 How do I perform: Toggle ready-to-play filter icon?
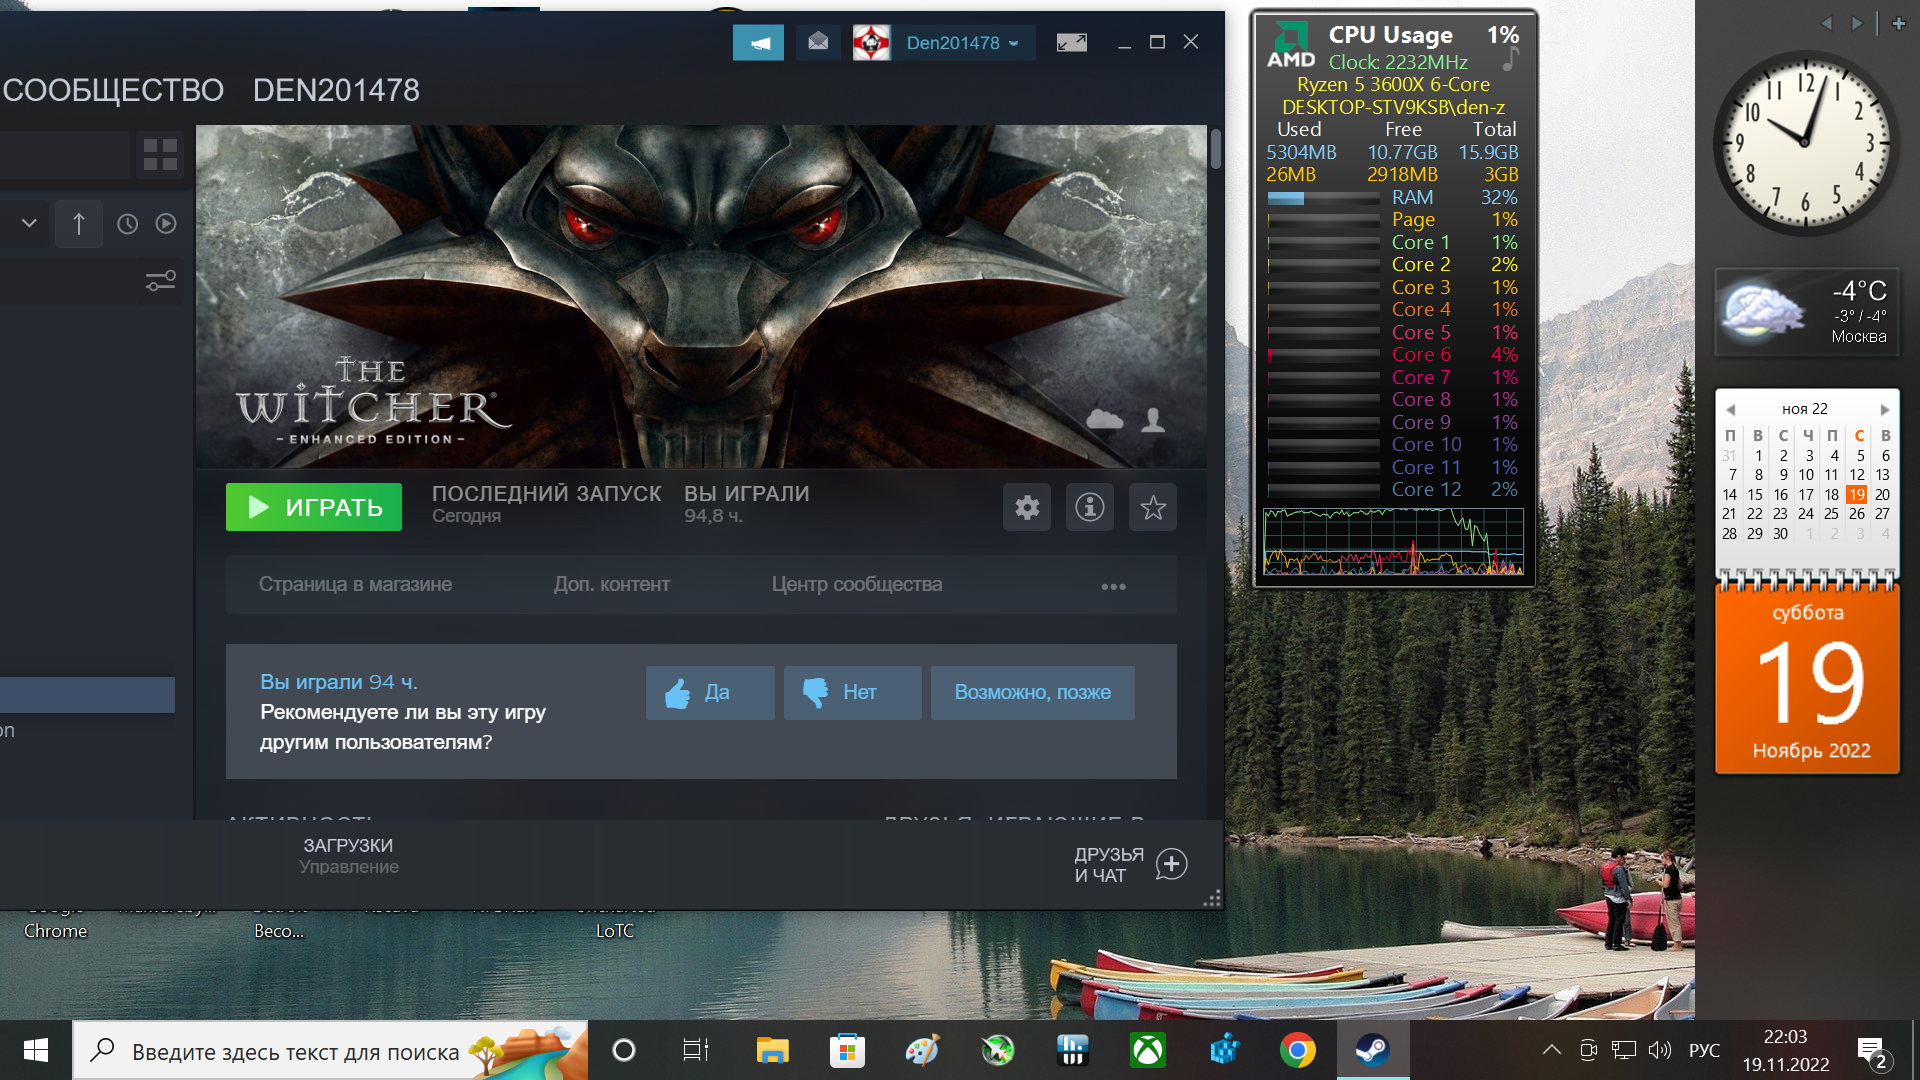coord(166,224)
